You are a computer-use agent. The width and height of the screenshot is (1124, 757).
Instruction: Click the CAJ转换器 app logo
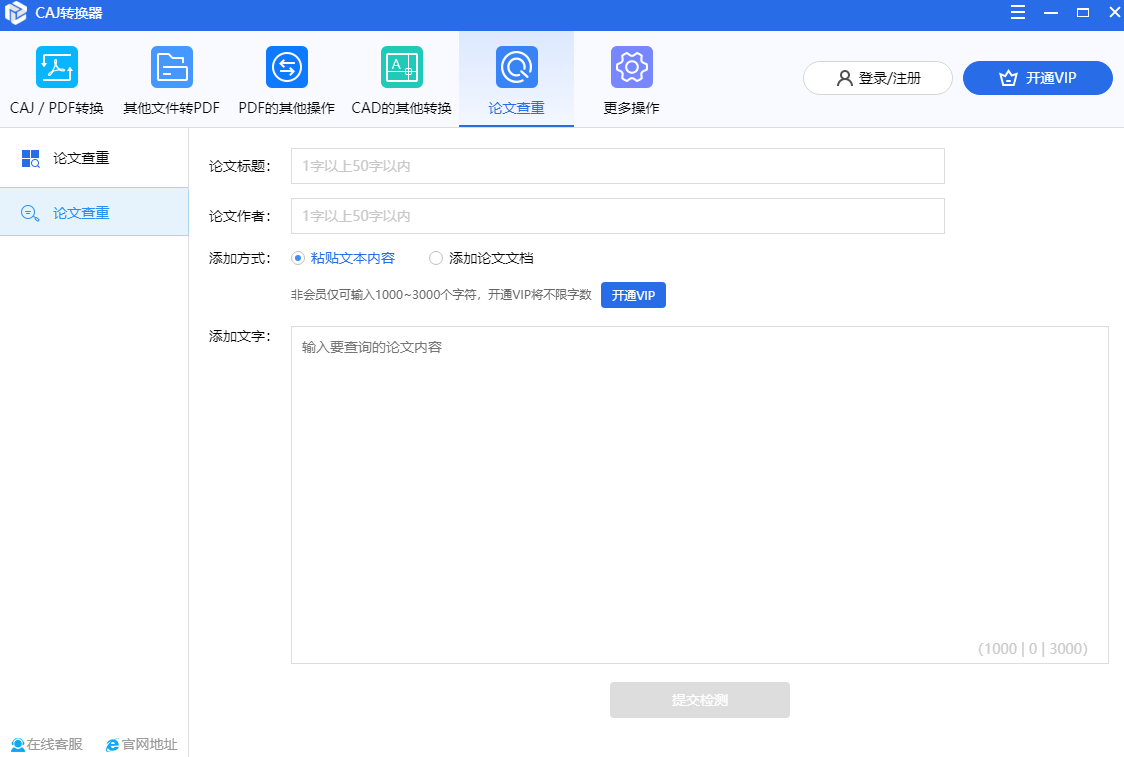point(16,13)
